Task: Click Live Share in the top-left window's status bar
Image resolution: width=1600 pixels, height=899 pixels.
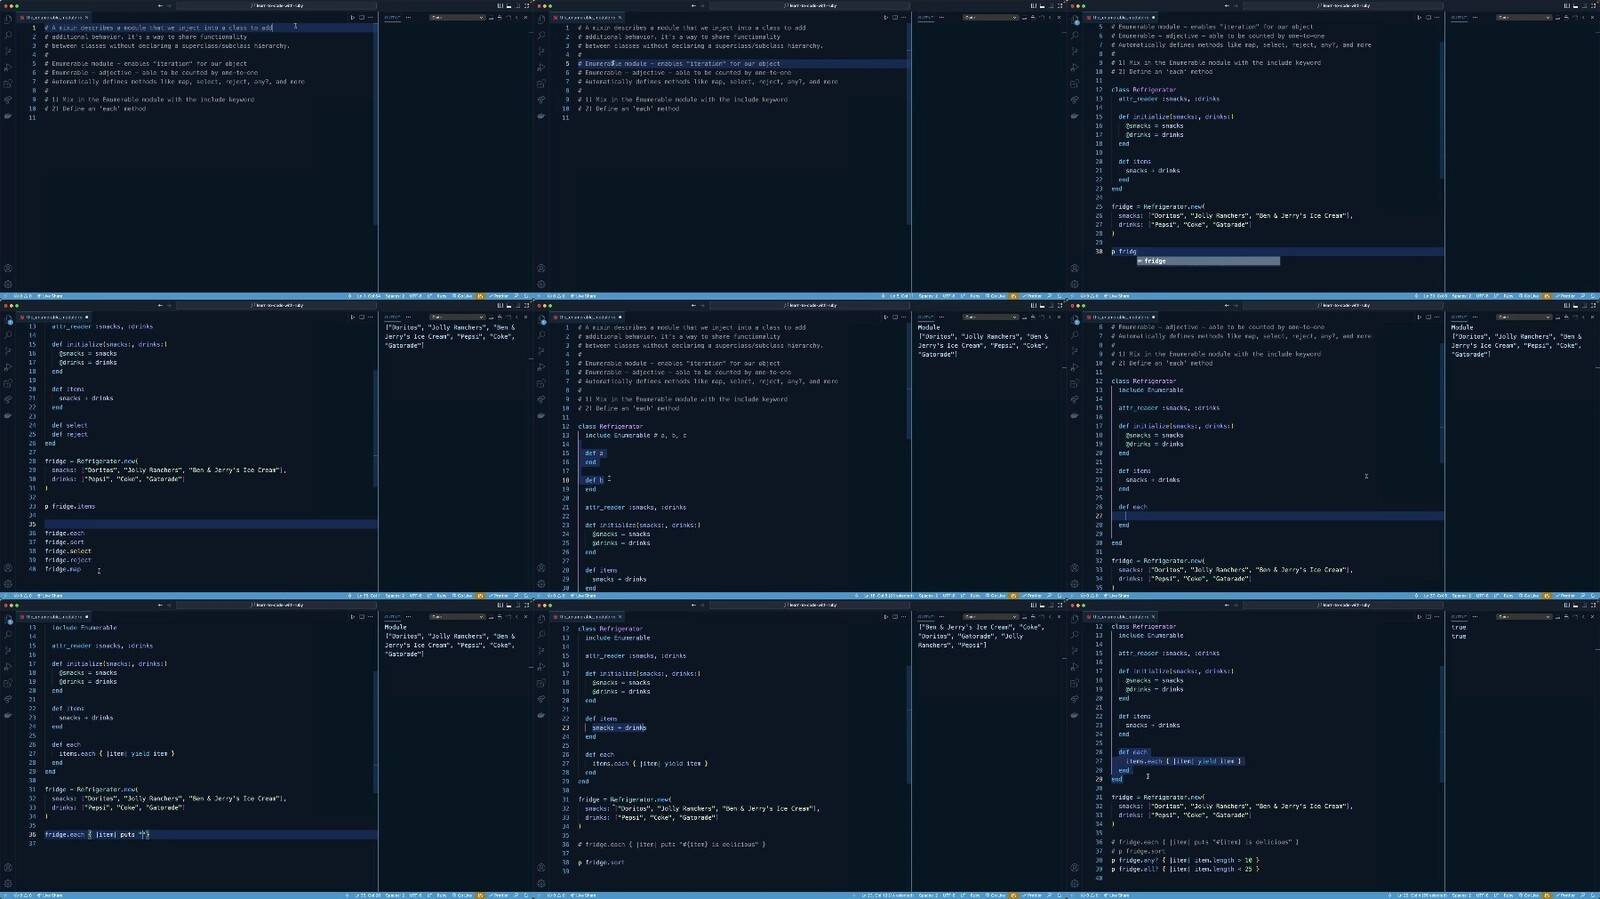Action: tap(52, 296)
